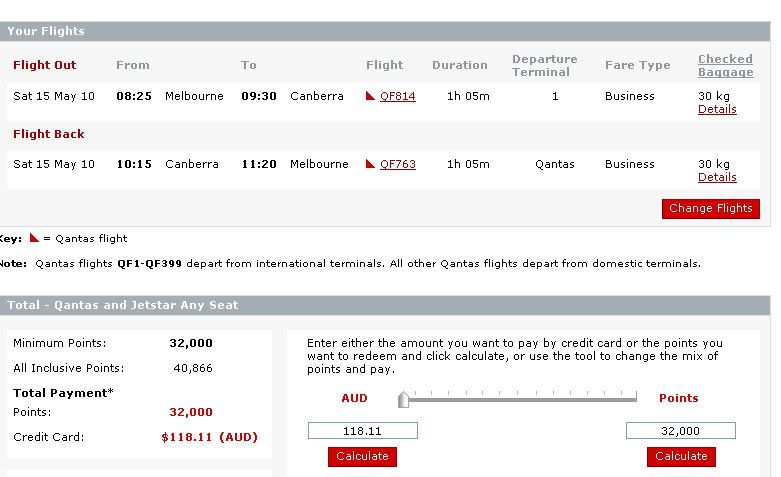Click the AUD amount field showing 118.11

pyautogui.click(x=363, y=431)
